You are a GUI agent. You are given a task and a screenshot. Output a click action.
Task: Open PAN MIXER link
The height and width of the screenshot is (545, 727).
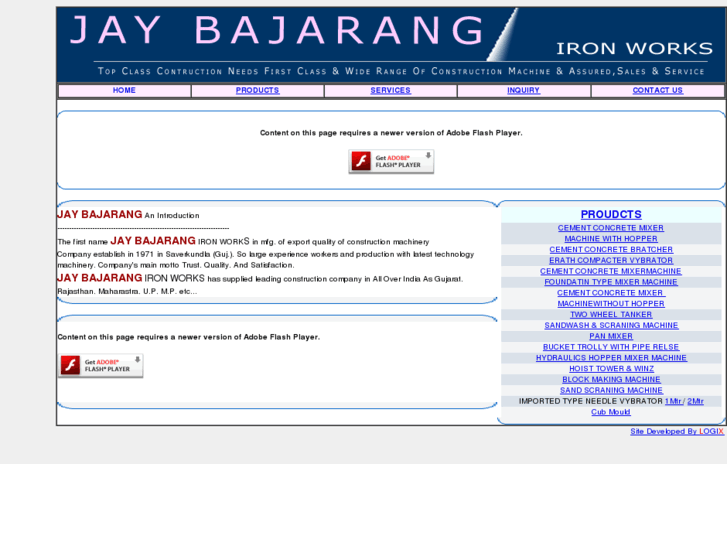(x=611, y=336)
